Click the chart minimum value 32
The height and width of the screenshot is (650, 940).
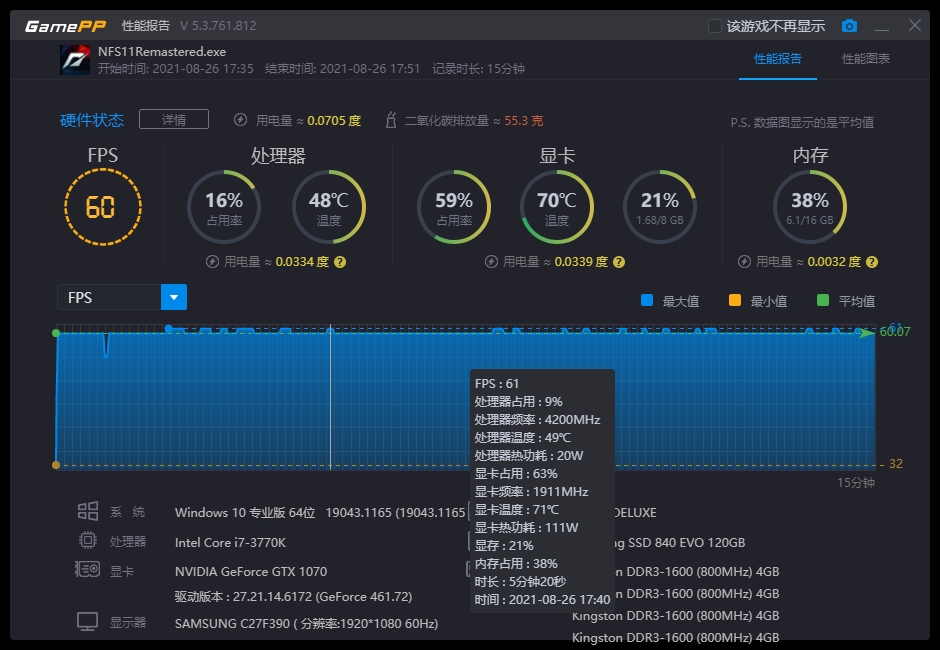(x=896, y=464)
